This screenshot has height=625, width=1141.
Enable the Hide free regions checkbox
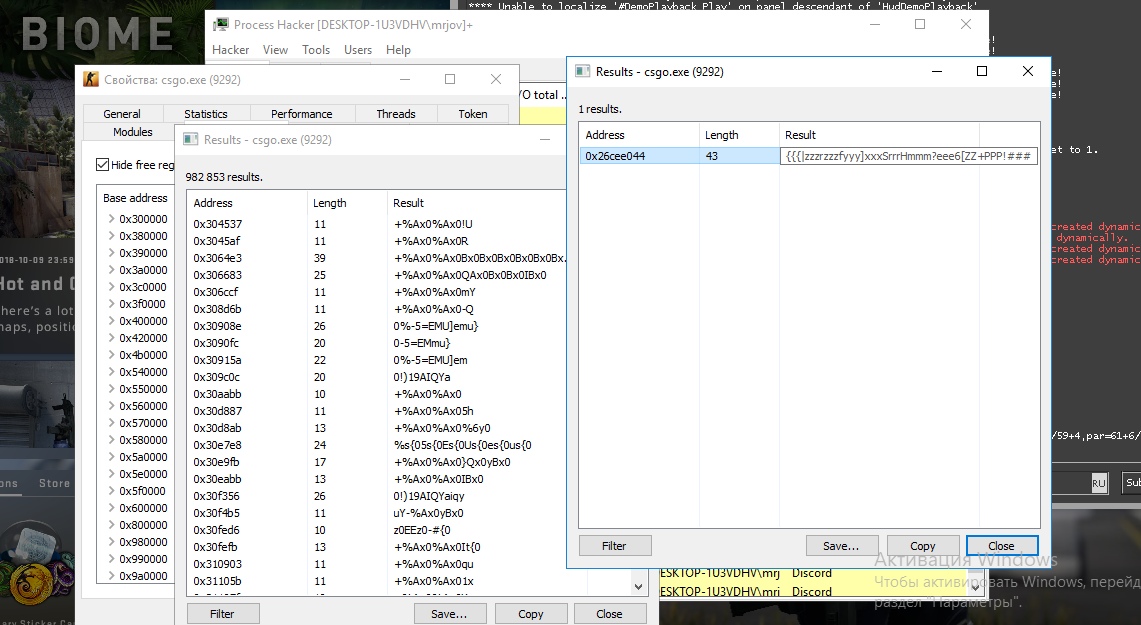[103, 165]
